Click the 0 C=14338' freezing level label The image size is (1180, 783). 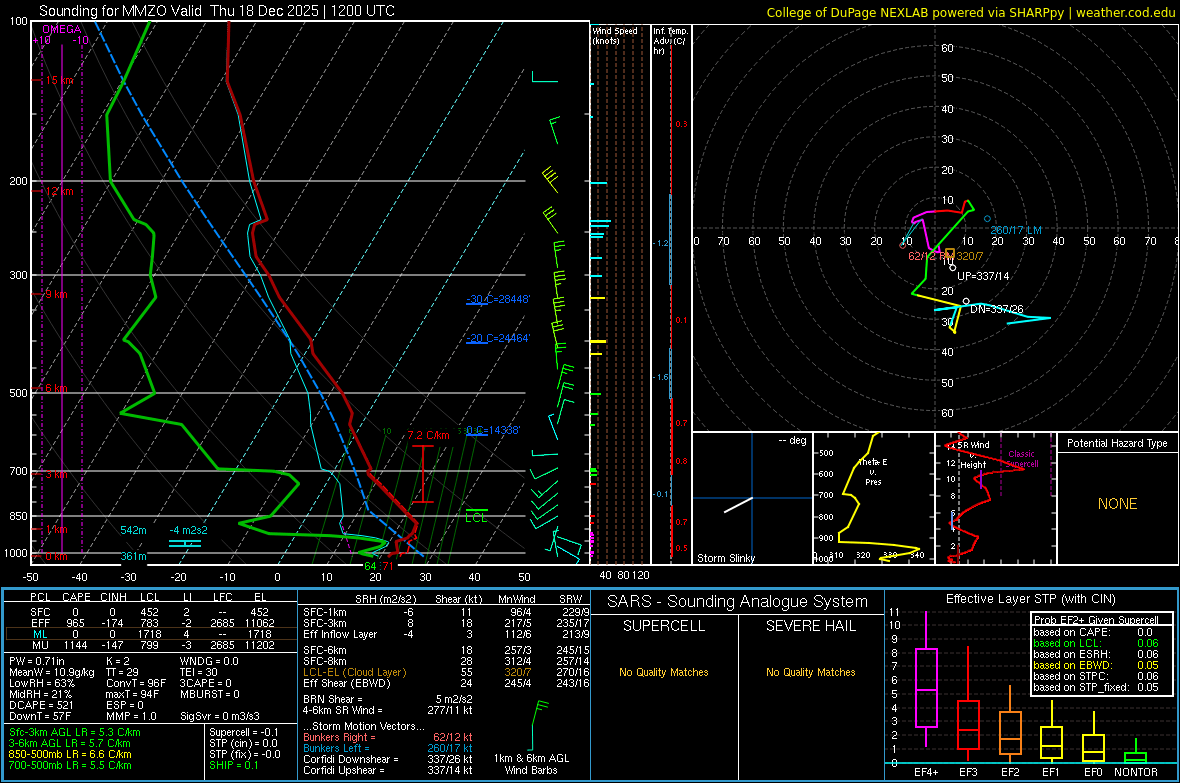point(493,430)
